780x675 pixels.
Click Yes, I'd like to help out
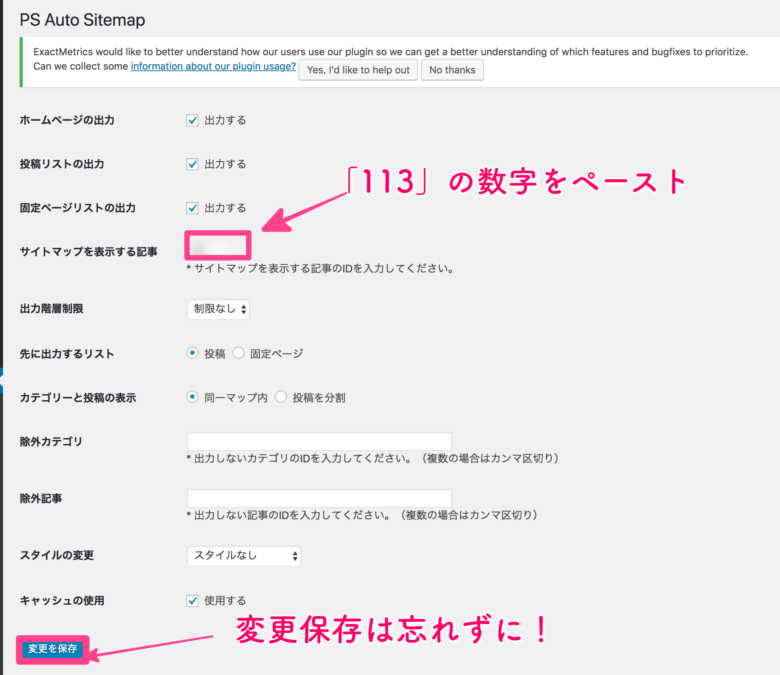tap(358, 70)
